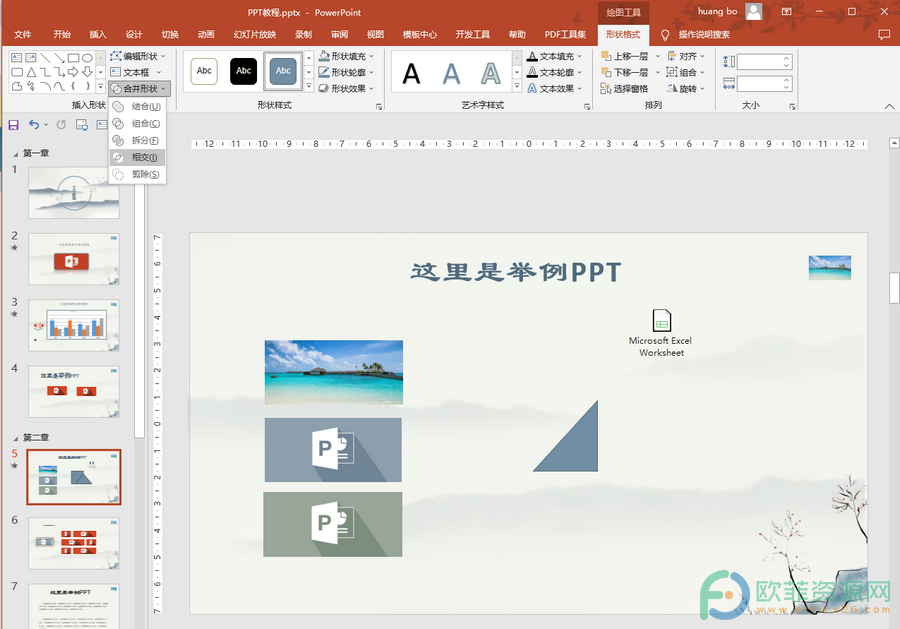Open the File (文件) tab
900x629 pixels.
click(22, 34)
